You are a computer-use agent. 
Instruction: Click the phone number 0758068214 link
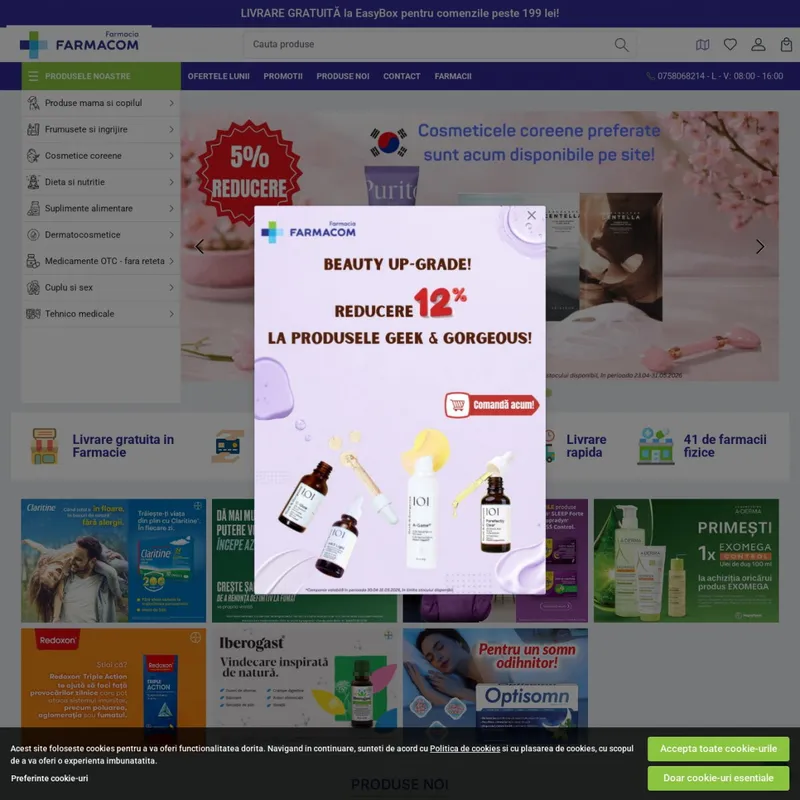click(681, 76)
